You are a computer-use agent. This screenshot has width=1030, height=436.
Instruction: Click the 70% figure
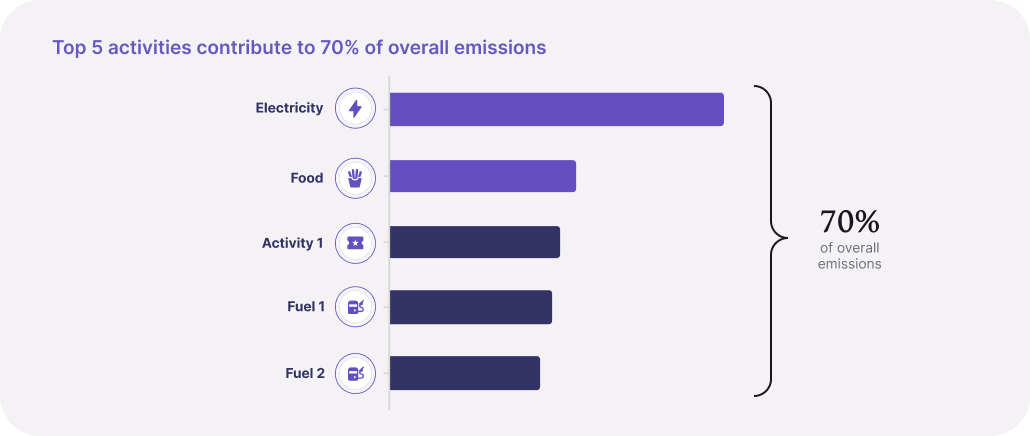tap(849, 222)
